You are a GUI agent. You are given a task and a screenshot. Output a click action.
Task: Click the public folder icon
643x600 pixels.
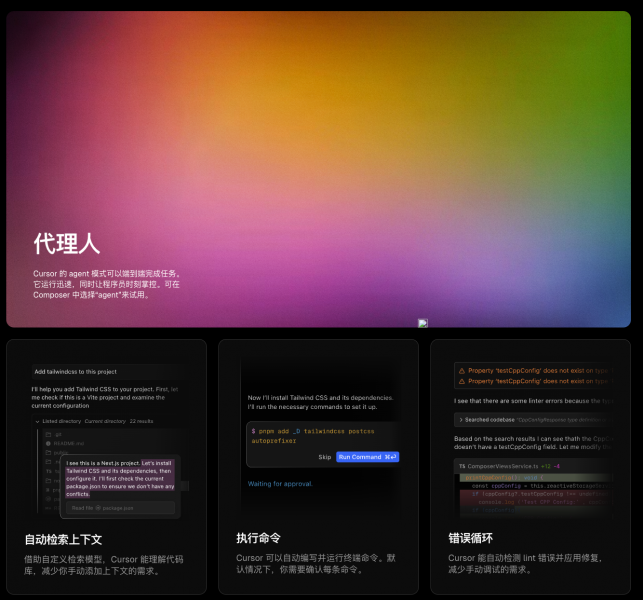[48, 452]
